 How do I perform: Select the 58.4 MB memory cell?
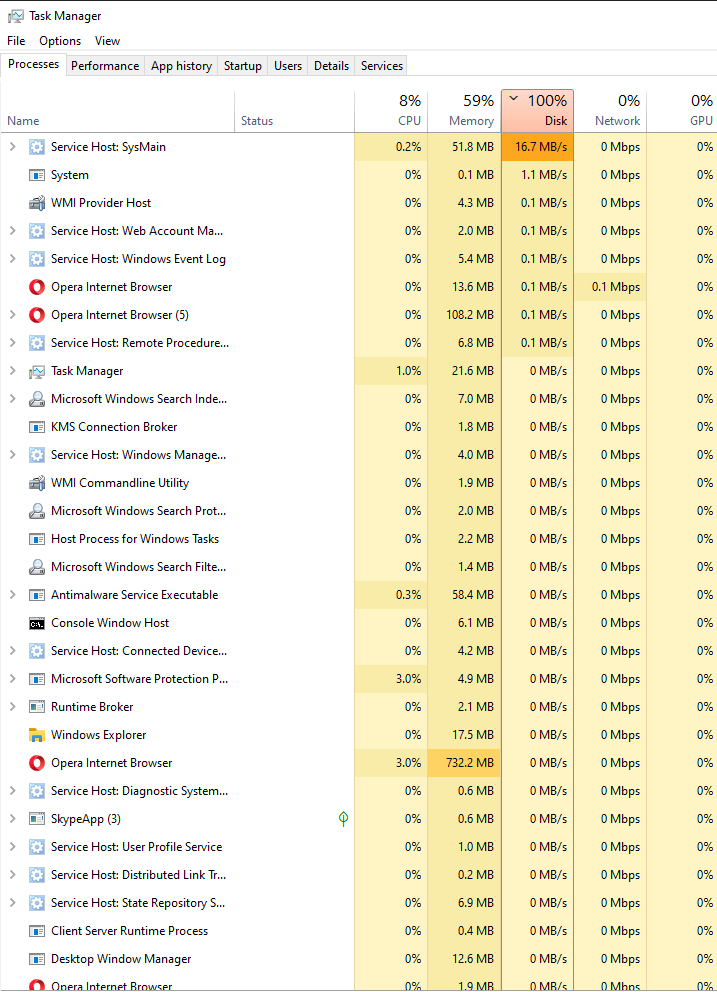pyautogui.click(x=464, y=595)
